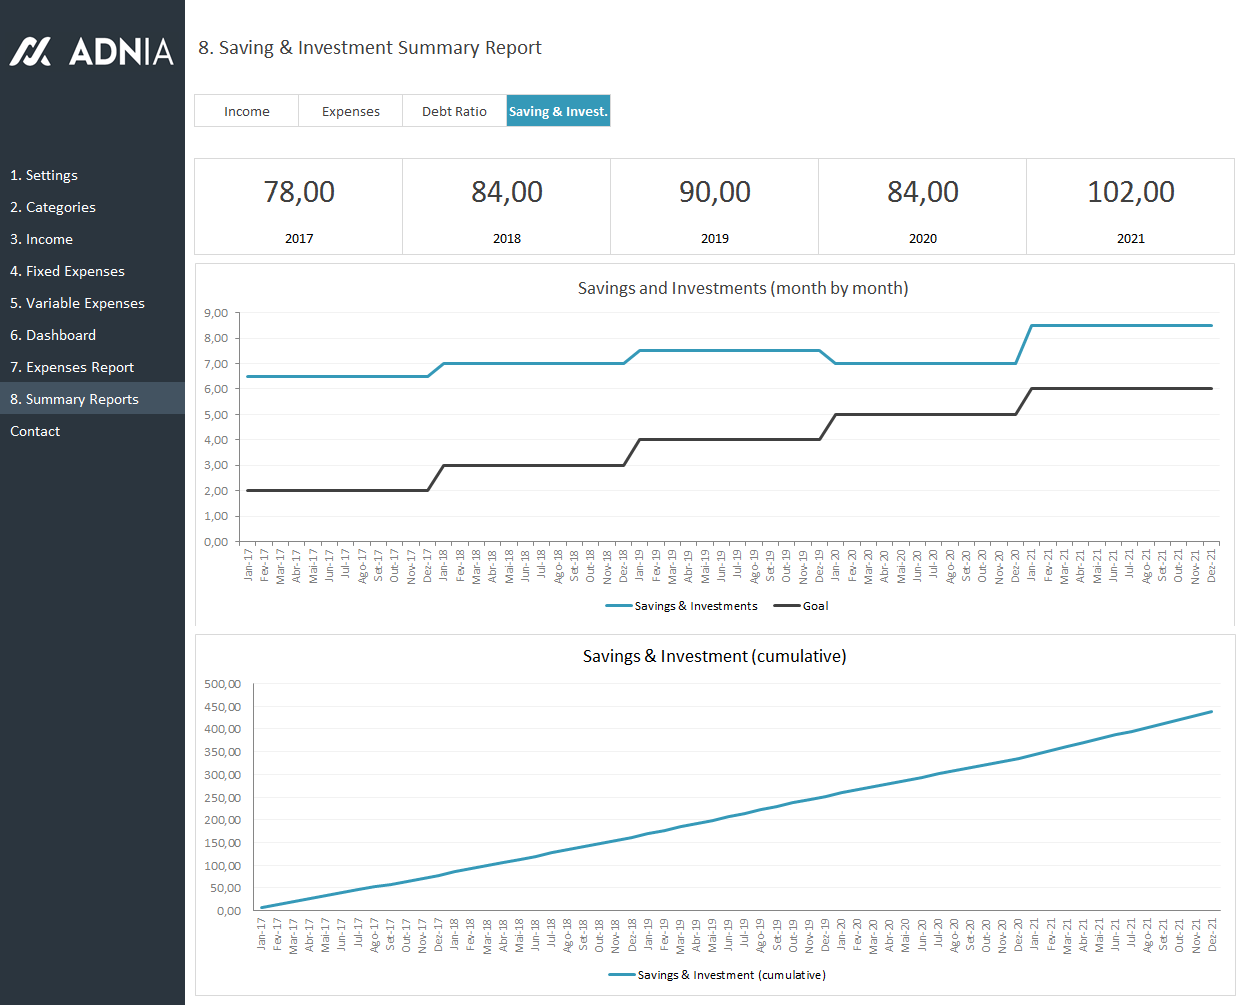Open the 3. Income sheet
This screenshot has width=1250, height=1005.
click(41, 239)
